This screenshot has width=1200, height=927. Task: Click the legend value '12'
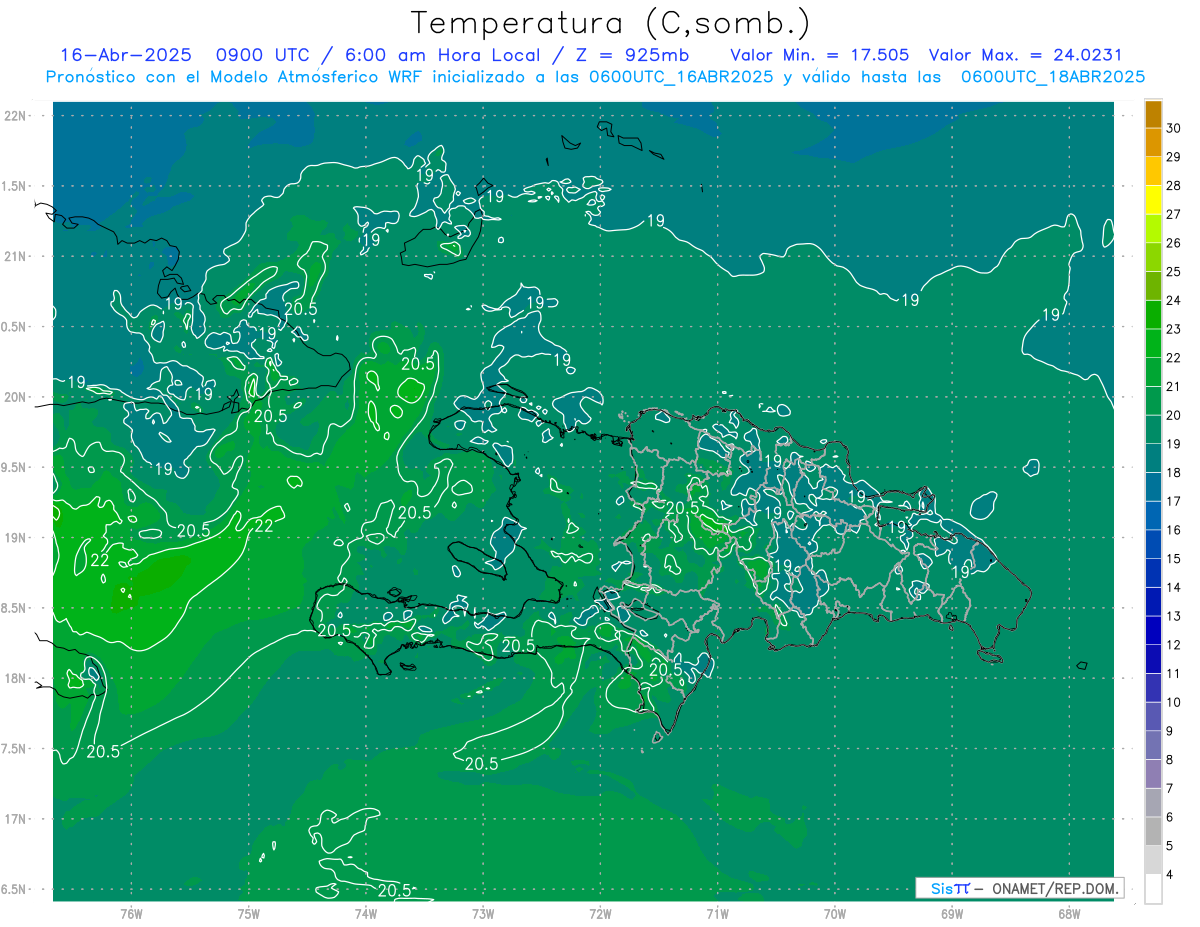tap(1174, 645)
